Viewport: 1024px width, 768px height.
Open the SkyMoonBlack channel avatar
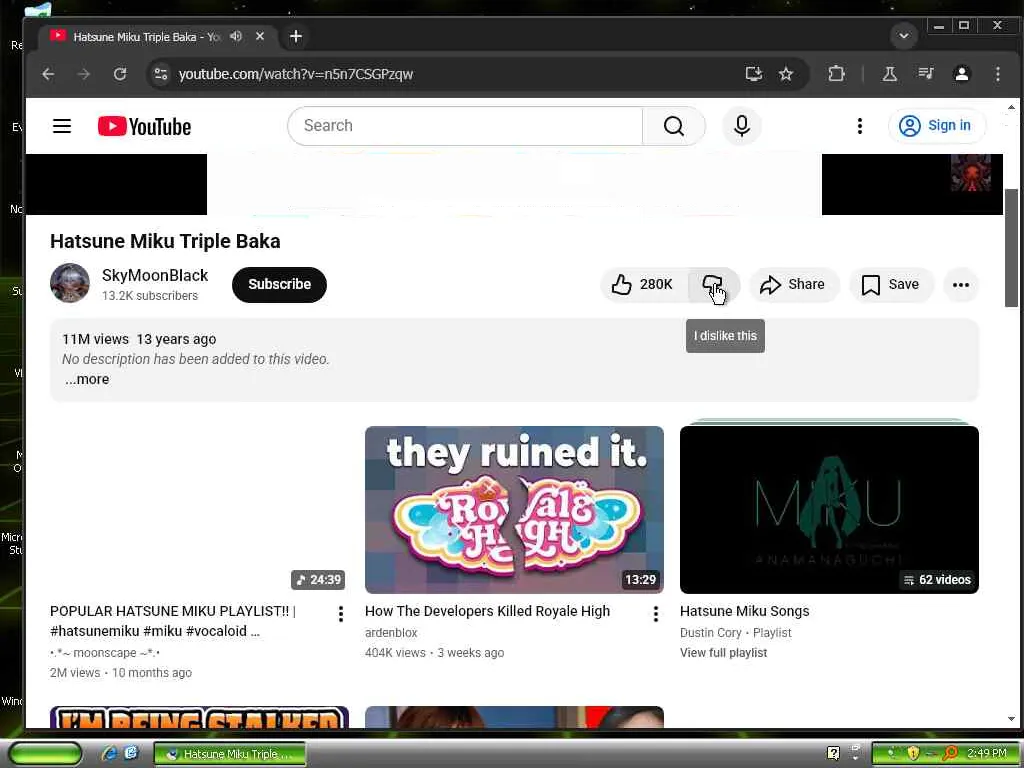click(x=70, y=283)
